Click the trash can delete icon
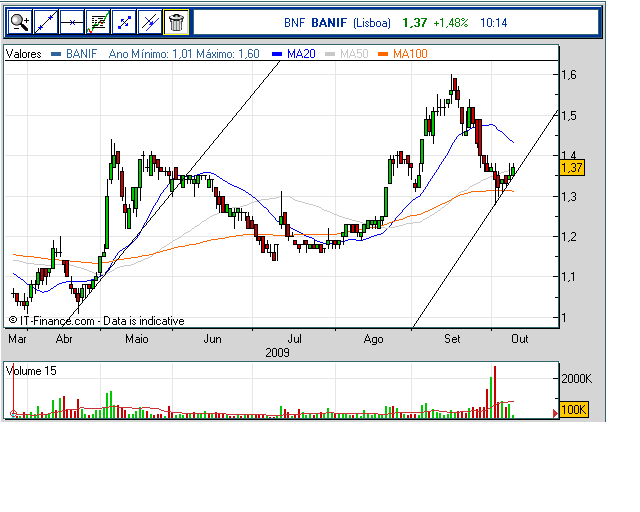The height and width of the screenshot is (512, 640). tap(176, 21)
